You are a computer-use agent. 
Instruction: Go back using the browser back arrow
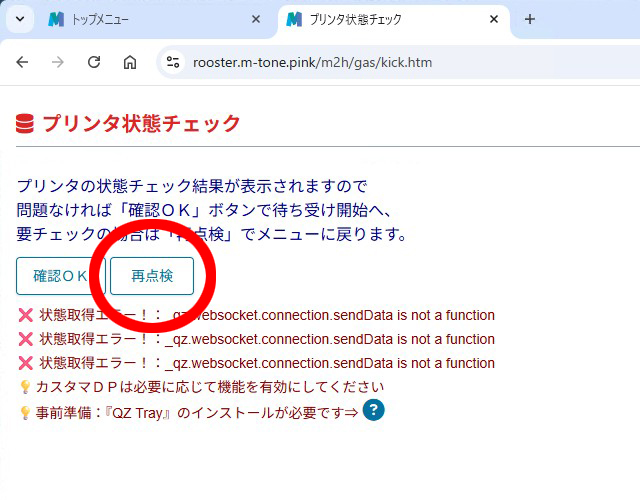tap(22, 62)
